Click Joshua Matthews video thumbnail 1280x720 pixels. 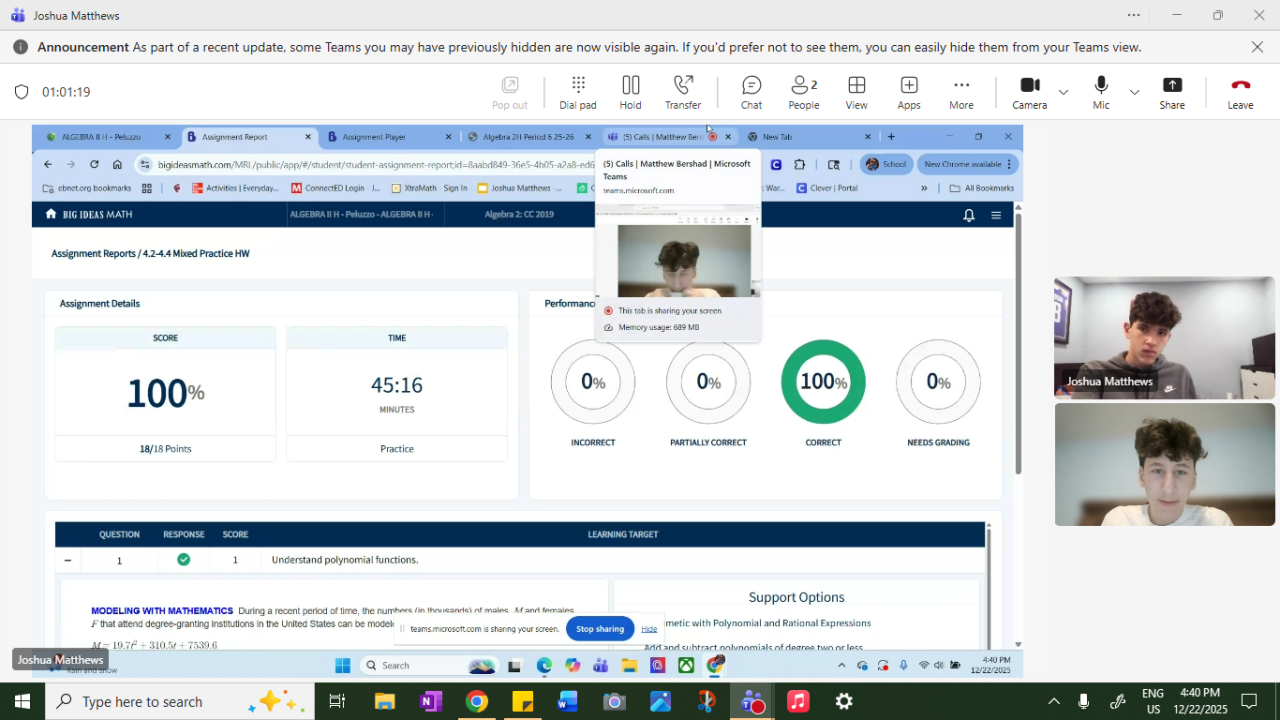click(x=1164, y=338)
